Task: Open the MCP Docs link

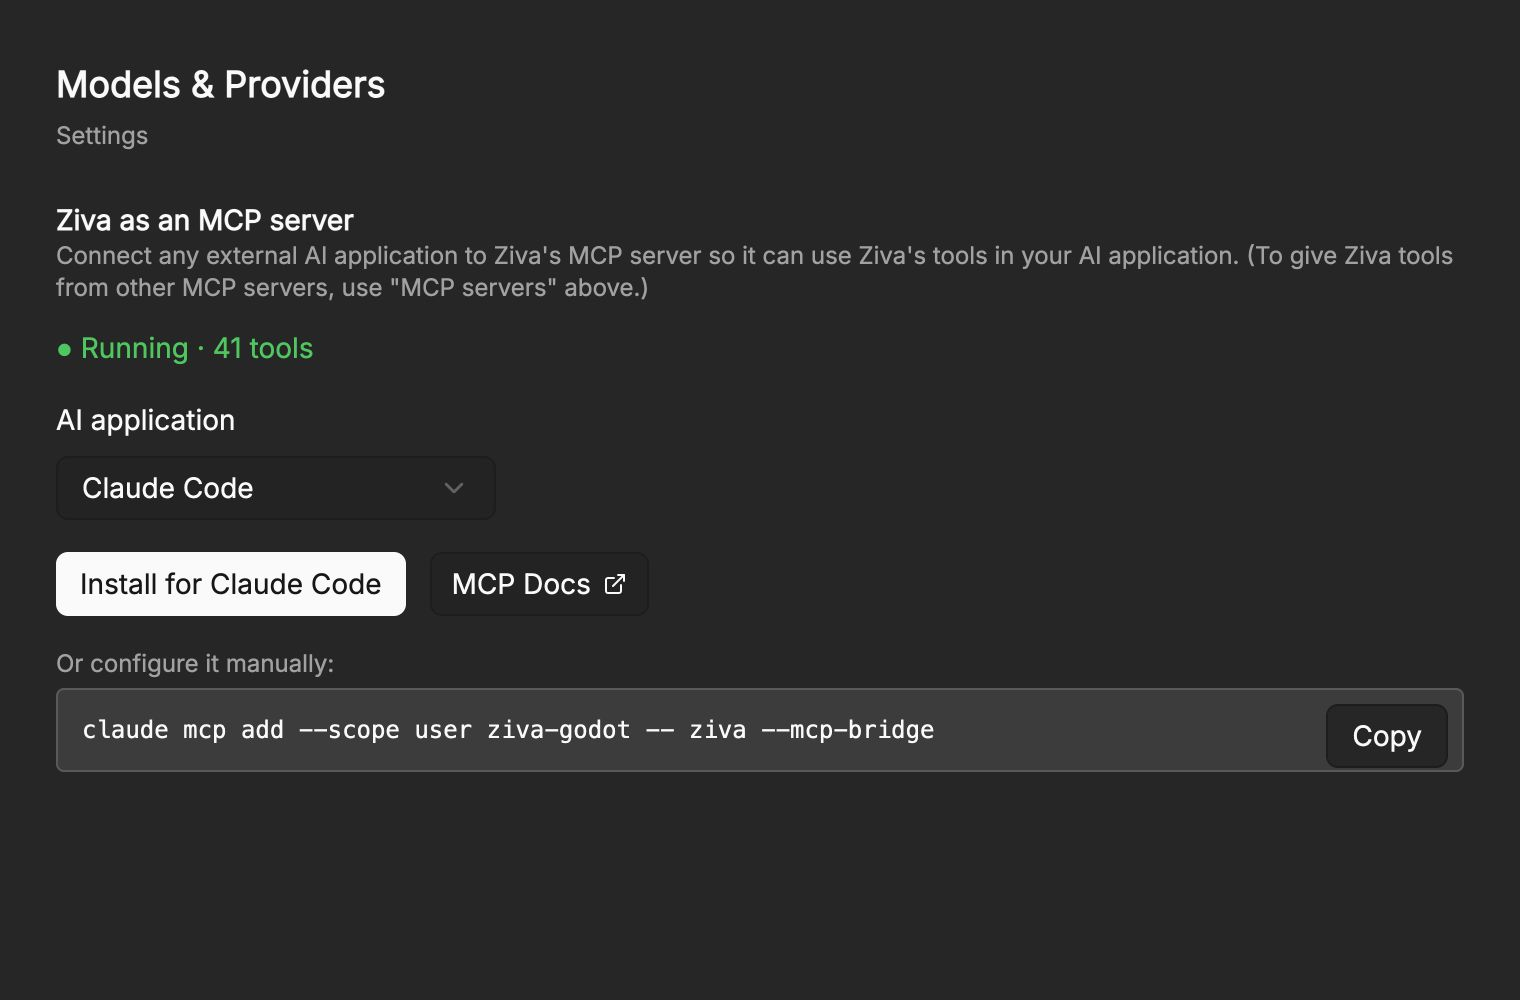Action: [x=539, y=584]
